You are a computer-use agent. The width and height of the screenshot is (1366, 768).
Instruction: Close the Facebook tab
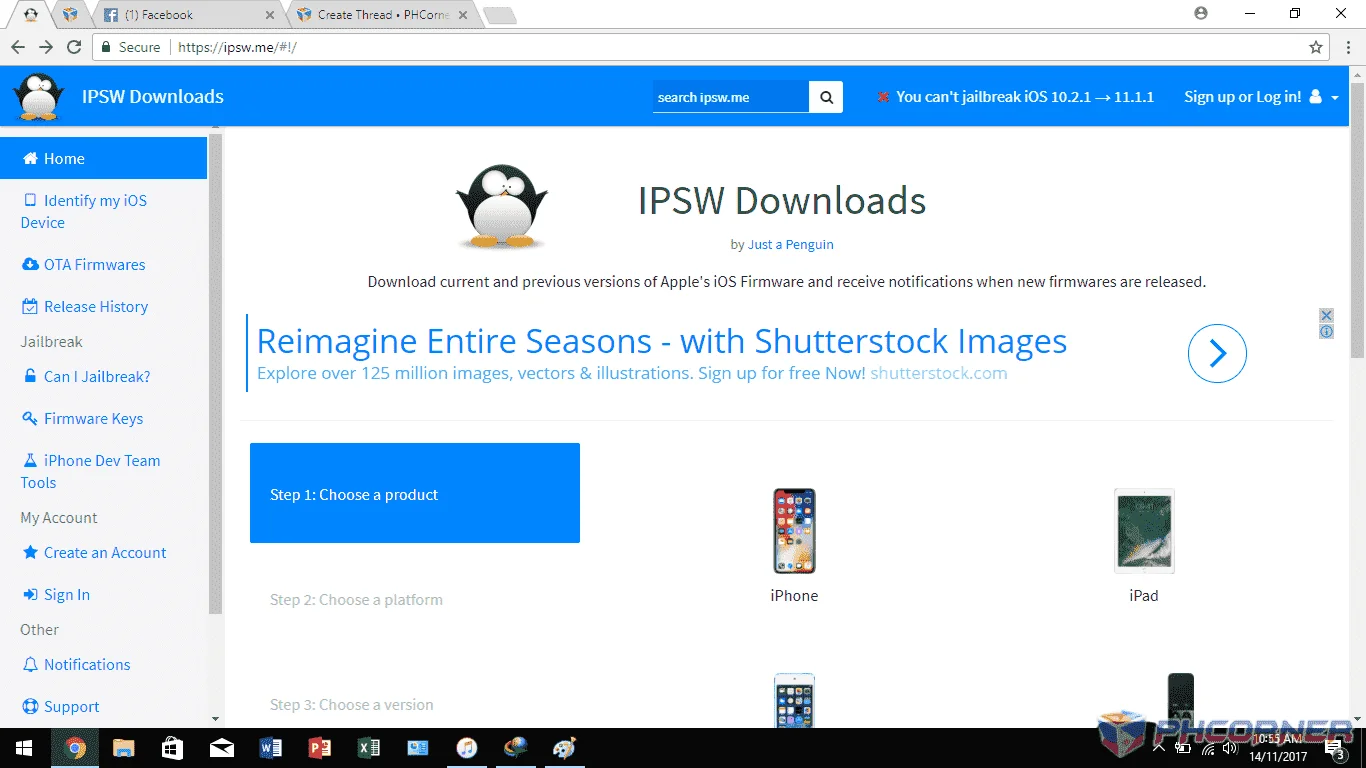pyautogui.click(x=270, y=15)
